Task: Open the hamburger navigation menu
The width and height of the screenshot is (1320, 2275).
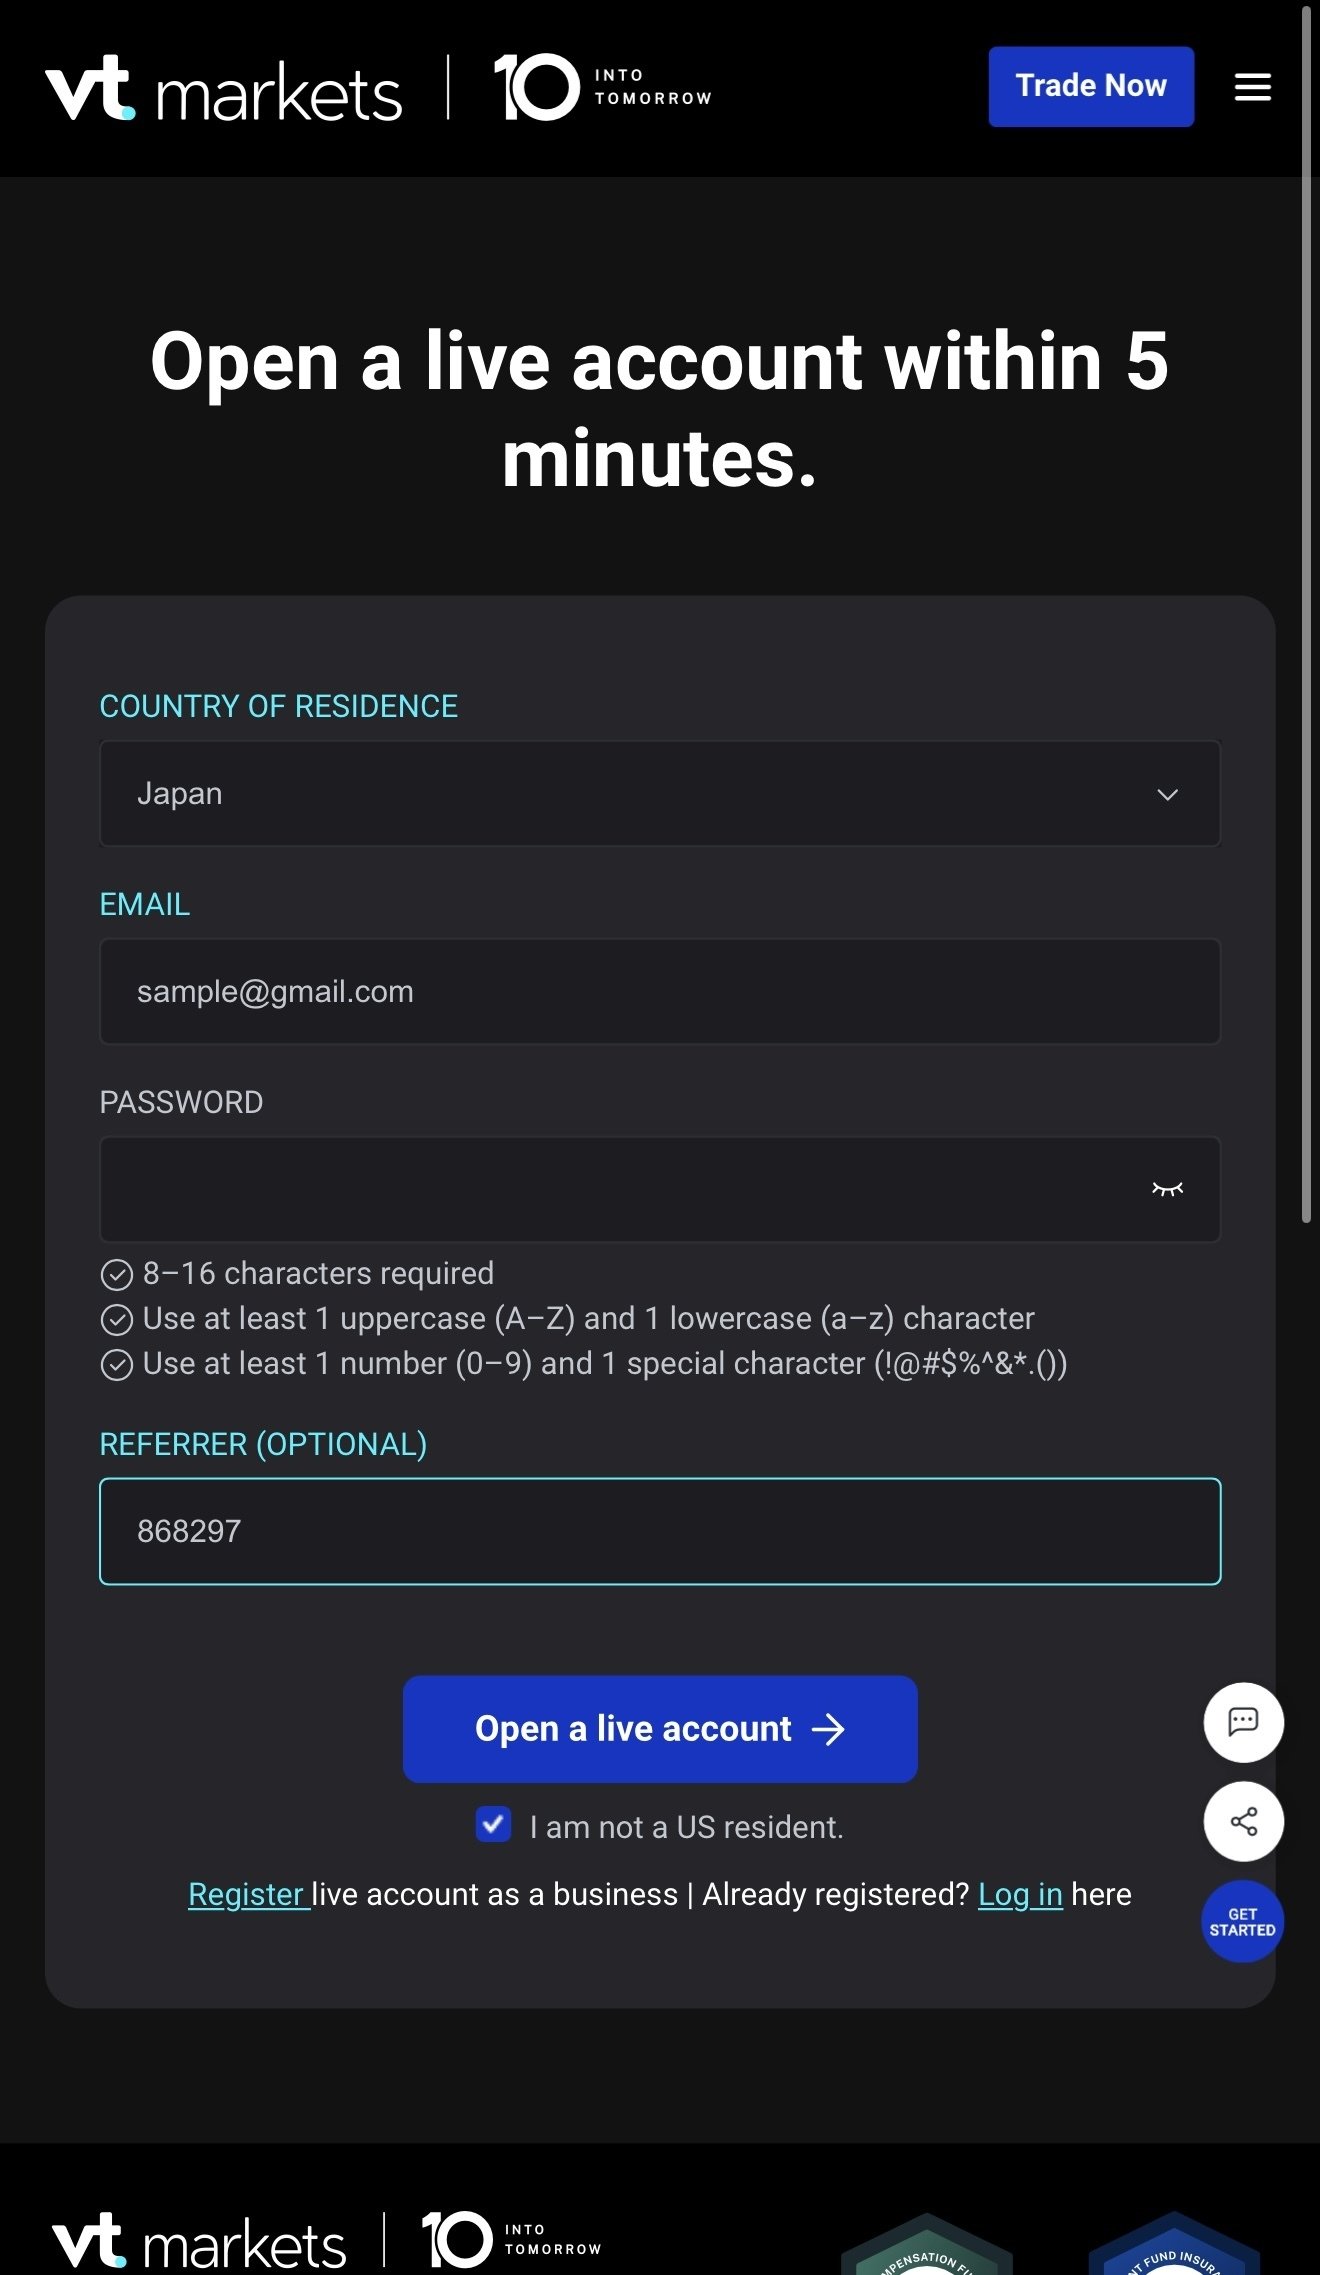Action: 1252,87
